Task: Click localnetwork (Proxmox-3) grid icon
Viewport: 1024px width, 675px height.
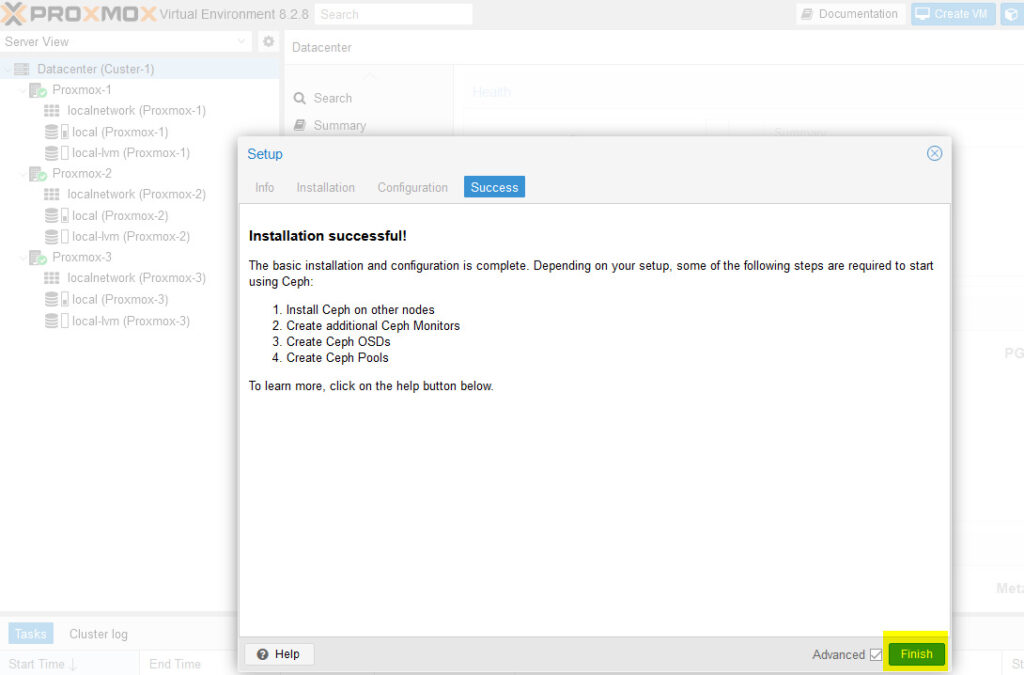Action: click(52, 278)
